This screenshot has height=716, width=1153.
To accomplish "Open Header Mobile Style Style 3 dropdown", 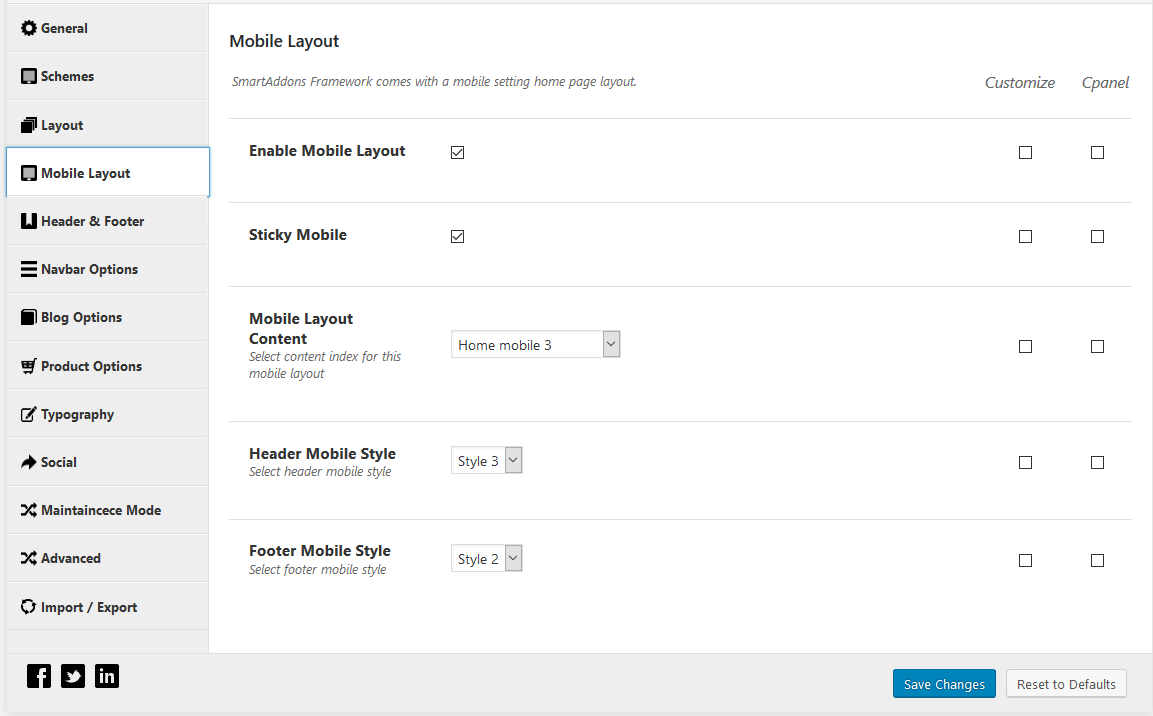I will 486,460.
